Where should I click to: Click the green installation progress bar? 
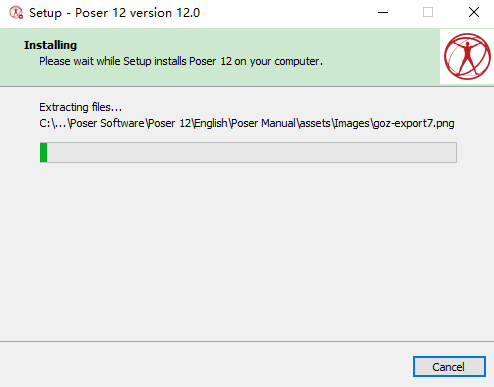click(x=248, y=152)
